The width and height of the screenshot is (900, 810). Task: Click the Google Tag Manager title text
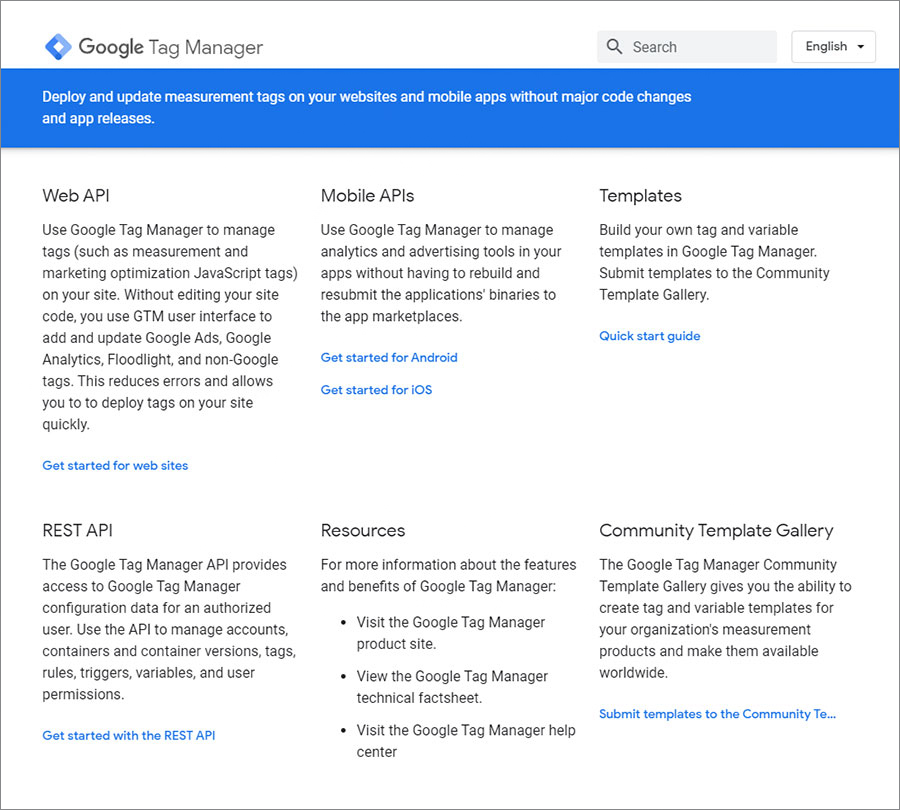click(170, 47)
